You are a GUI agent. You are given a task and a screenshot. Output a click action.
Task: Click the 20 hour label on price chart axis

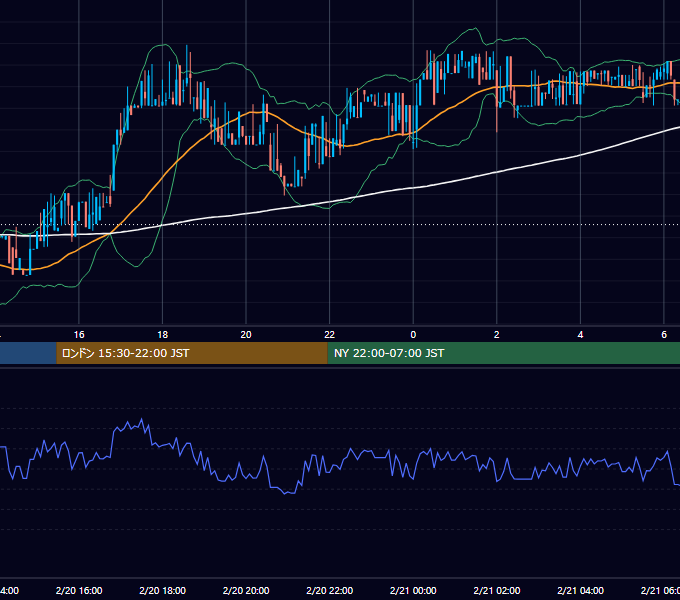point(246,335)
